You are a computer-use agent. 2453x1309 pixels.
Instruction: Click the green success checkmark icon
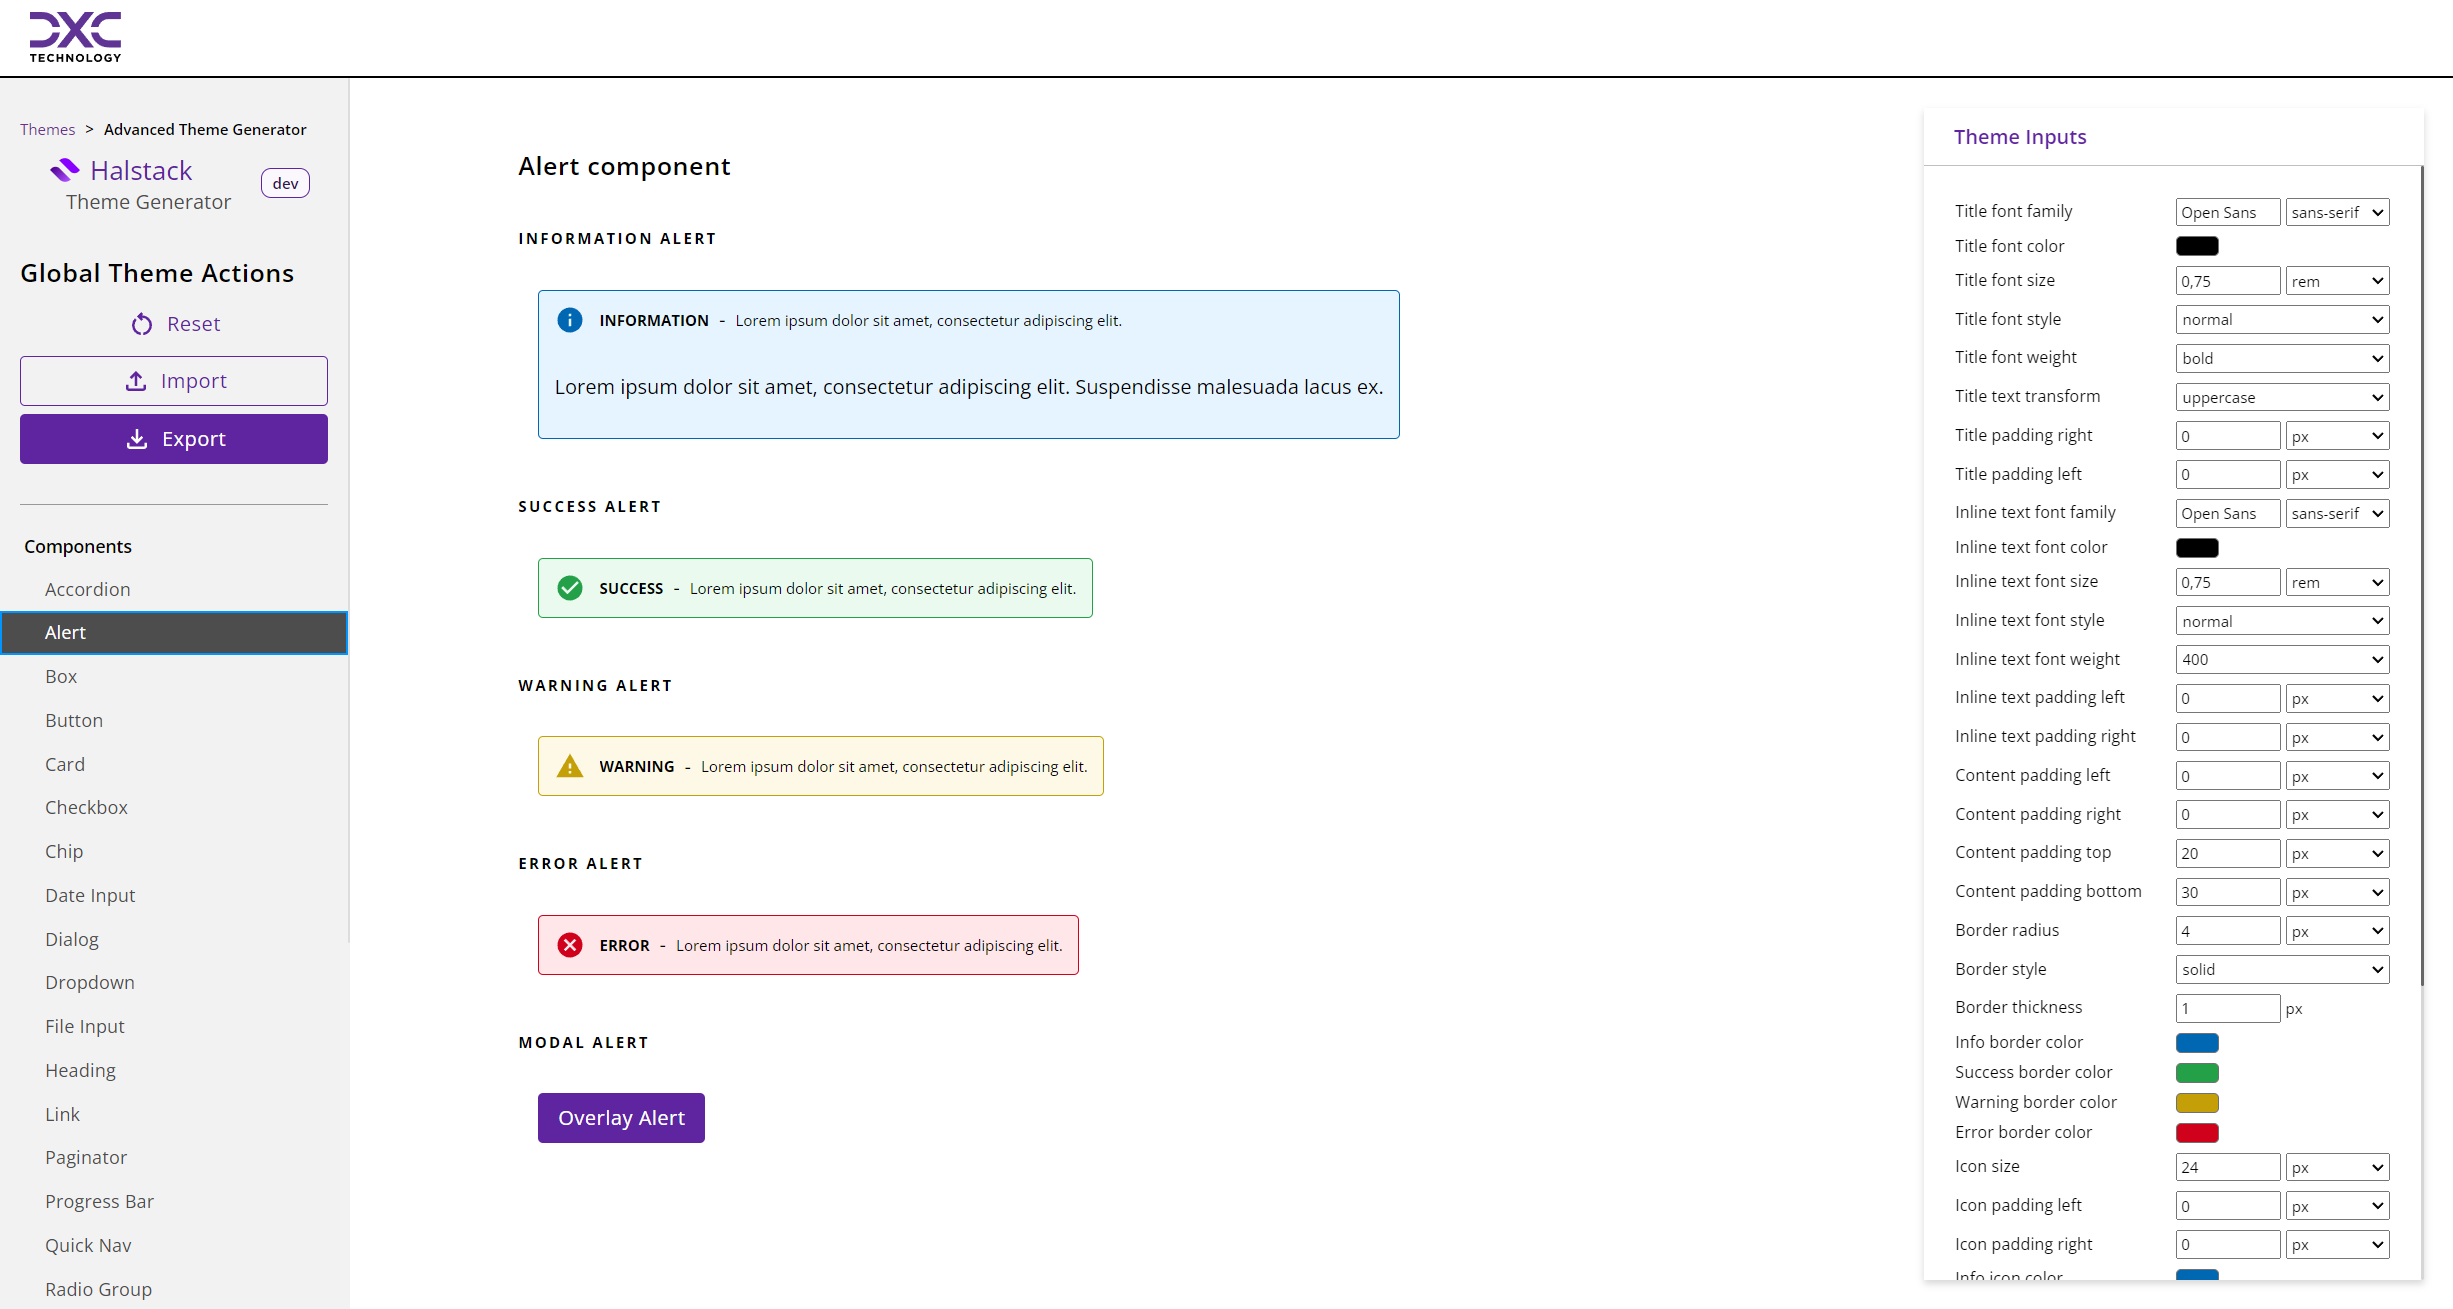click(570, 588)
